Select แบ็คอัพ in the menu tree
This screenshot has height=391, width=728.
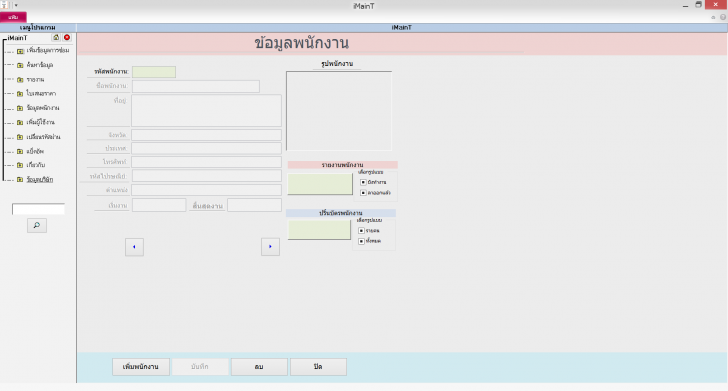click(35, 151)
